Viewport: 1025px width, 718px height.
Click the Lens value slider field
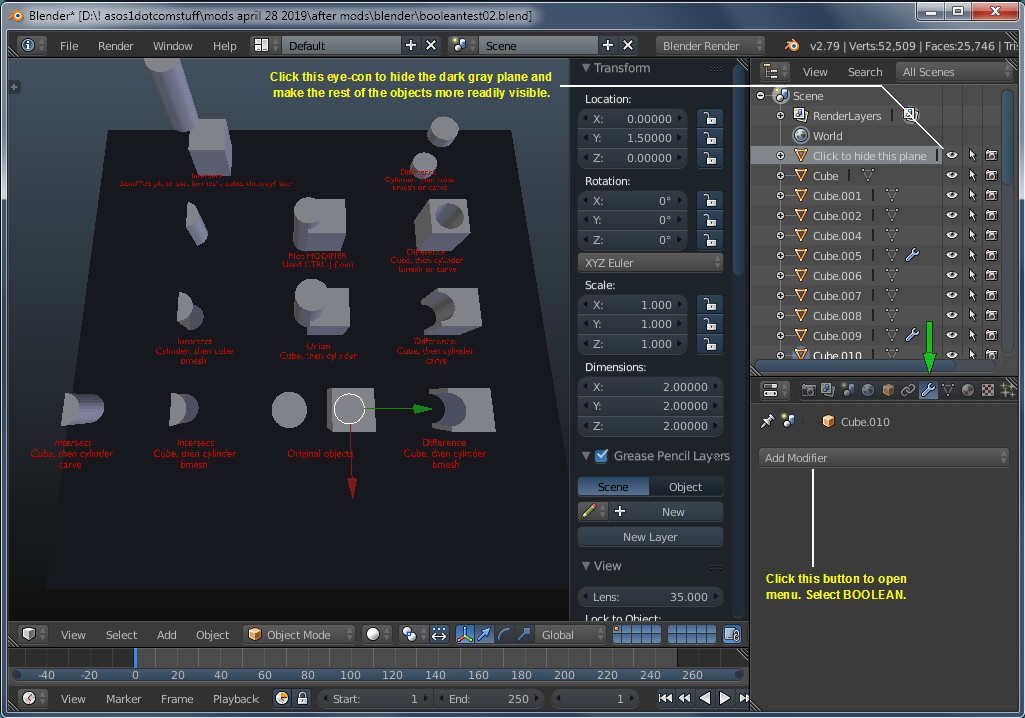[x=650, y=597]
